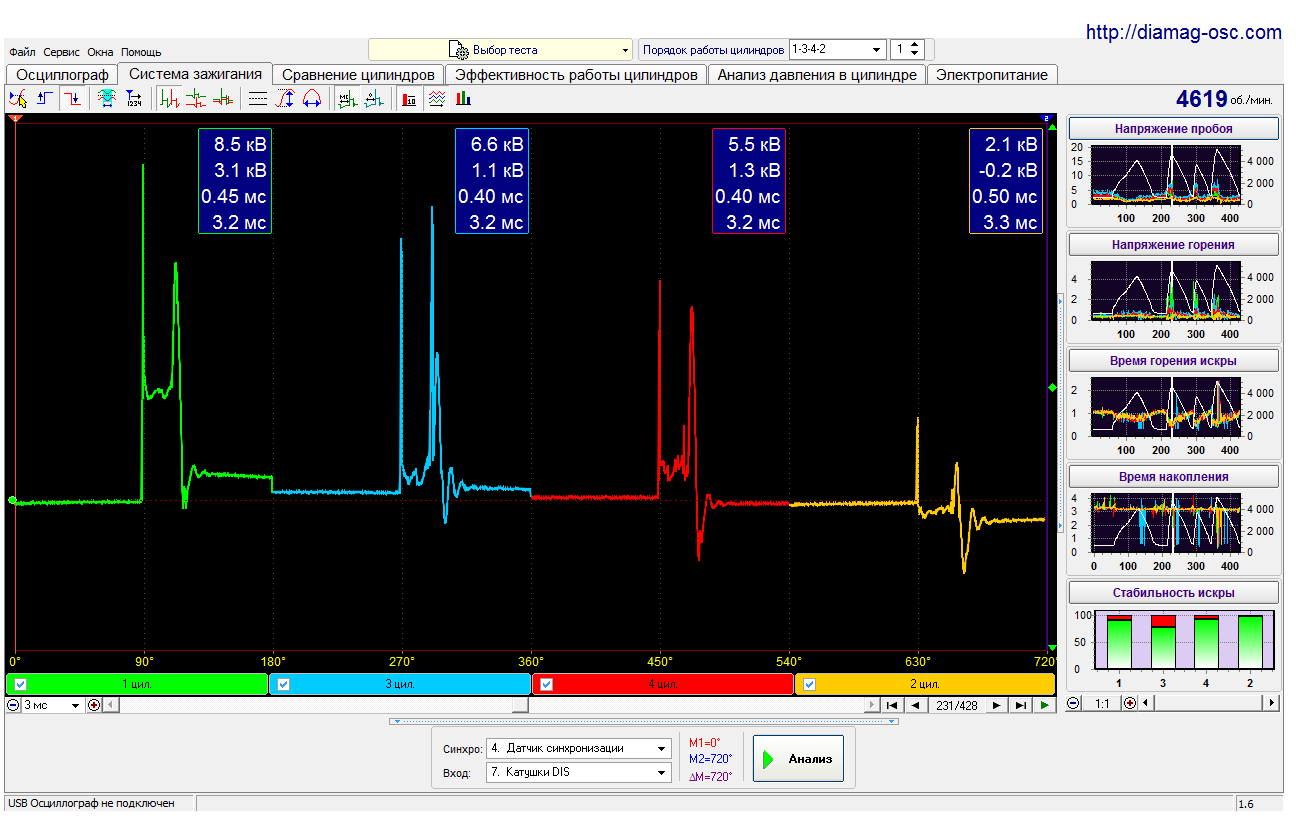Toggle the millisecond scale icon
This screenshot has width=1296, height=816.
click(x=347, y=98)
